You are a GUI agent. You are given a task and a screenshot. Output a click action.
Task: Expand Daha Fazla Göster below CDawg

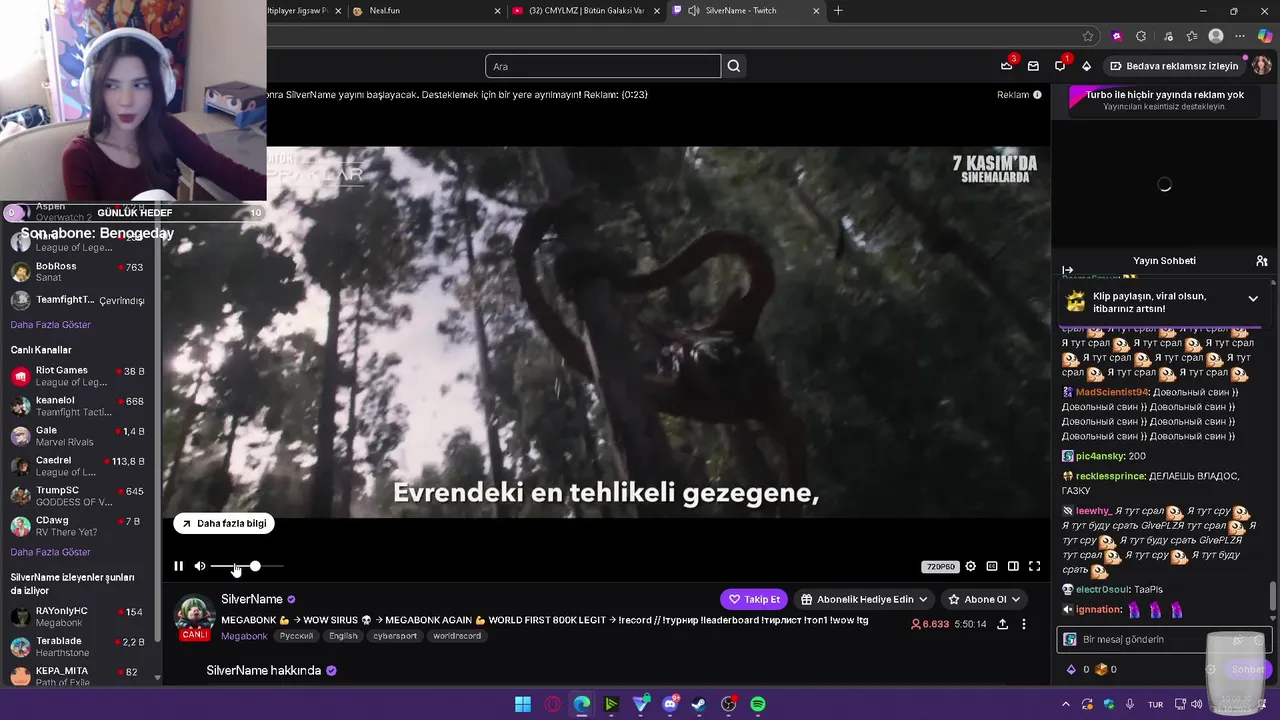pyautogui.click(x=50, y=552)
